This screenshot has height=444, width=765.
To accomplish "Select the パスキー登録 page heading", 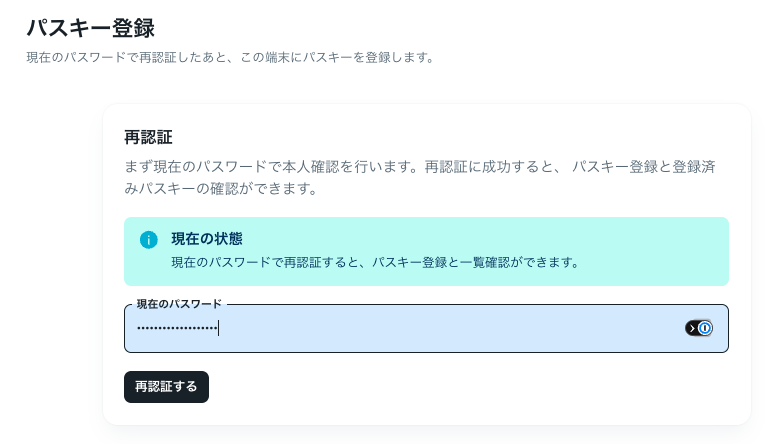I will coord(91,28).
